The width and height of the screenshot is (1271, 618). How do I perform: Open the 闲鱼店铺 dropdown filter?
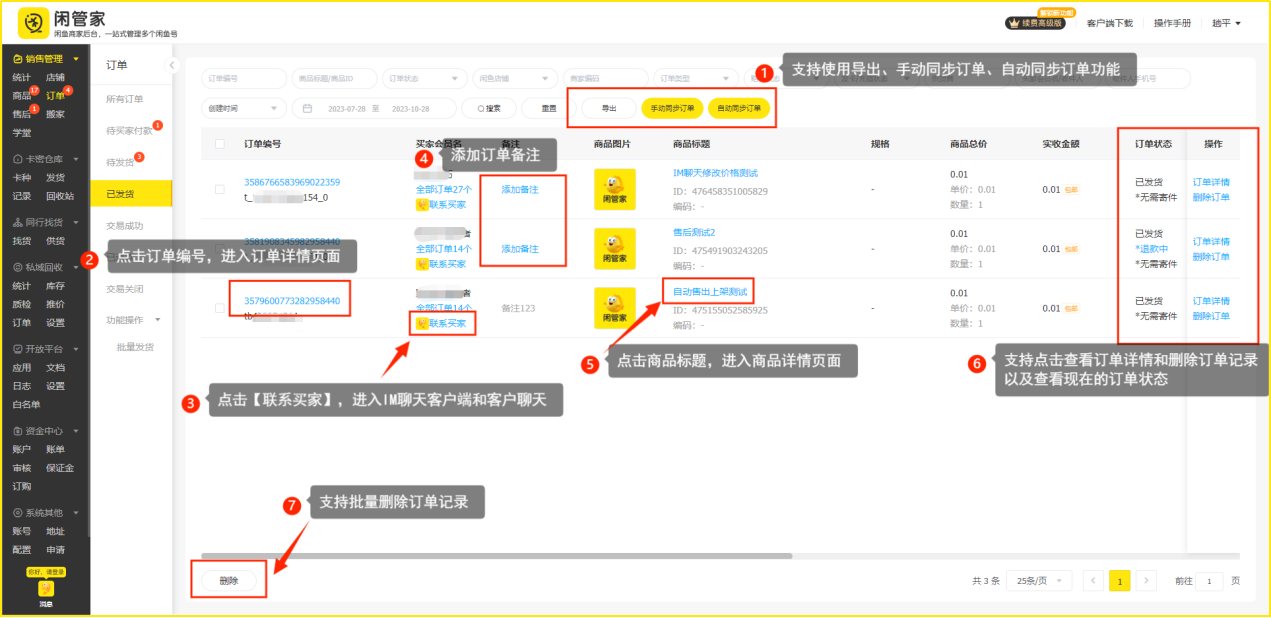click(515, 78)
